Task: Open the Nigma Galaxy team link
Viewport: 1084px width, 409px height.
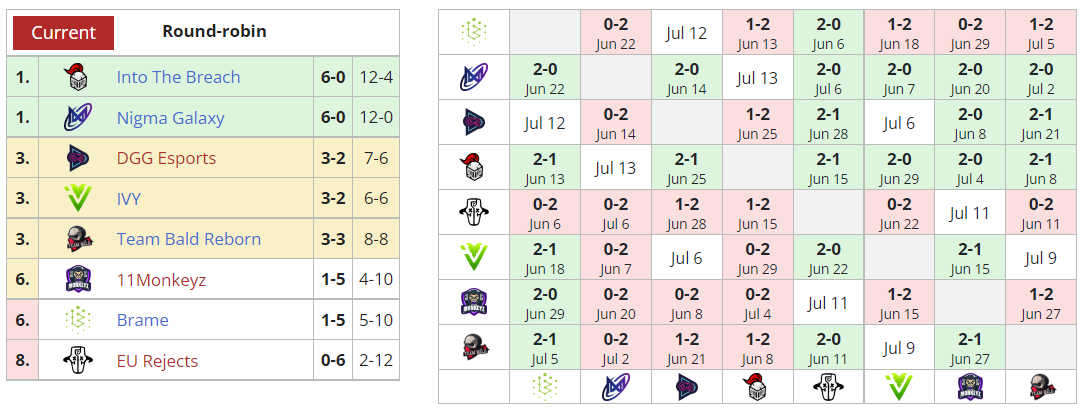Action: click(x=170, y=118)
